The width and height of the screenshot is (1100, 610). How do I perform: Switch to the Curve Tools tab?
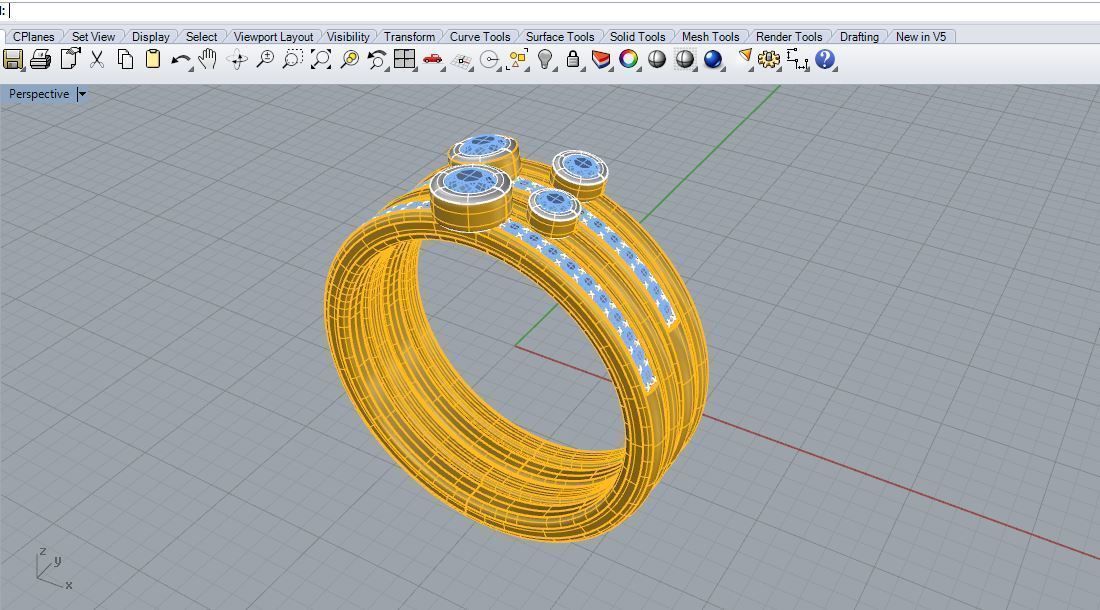tap(480, 36)
